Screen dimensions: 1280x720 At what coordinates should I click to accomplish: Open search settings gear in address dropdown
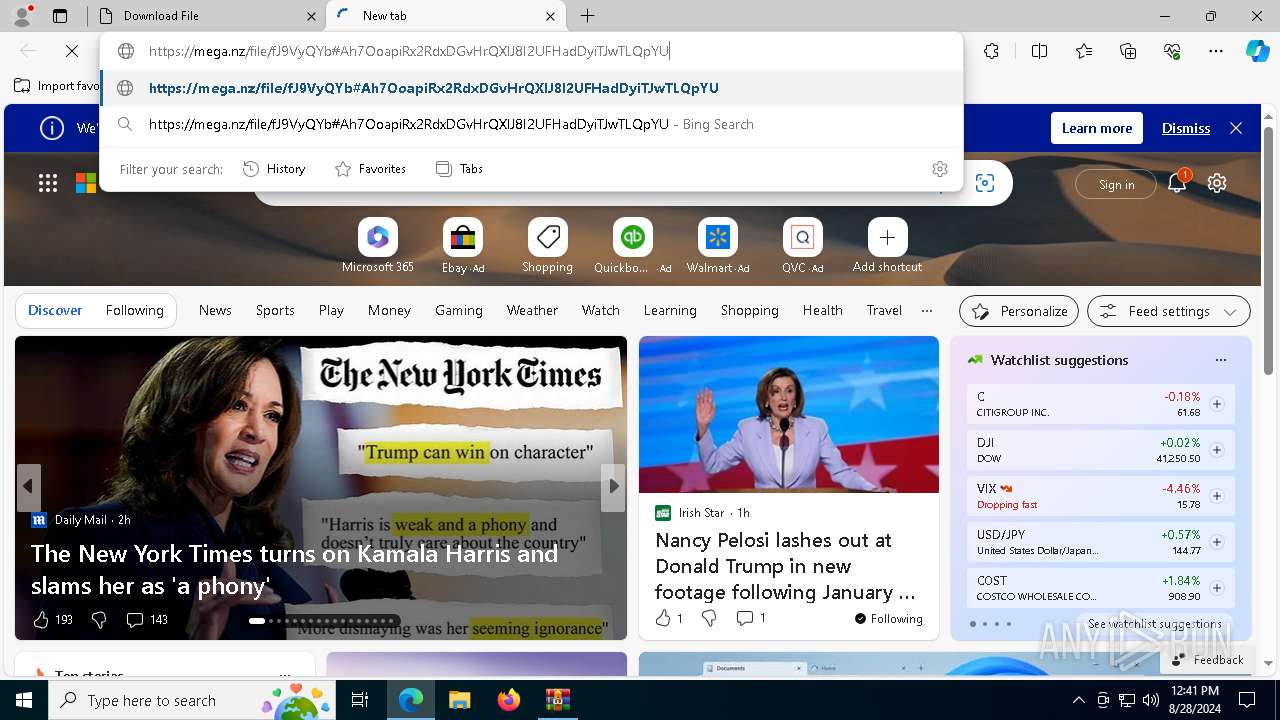click(939, 169)
